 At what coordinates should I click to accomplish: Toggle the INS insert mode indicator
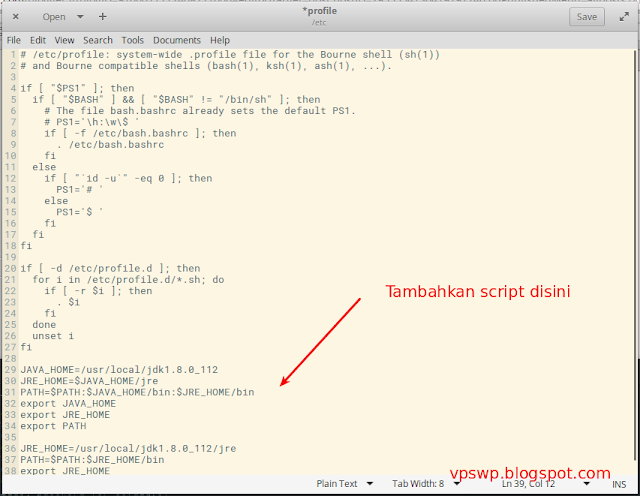tap(619, 484)
